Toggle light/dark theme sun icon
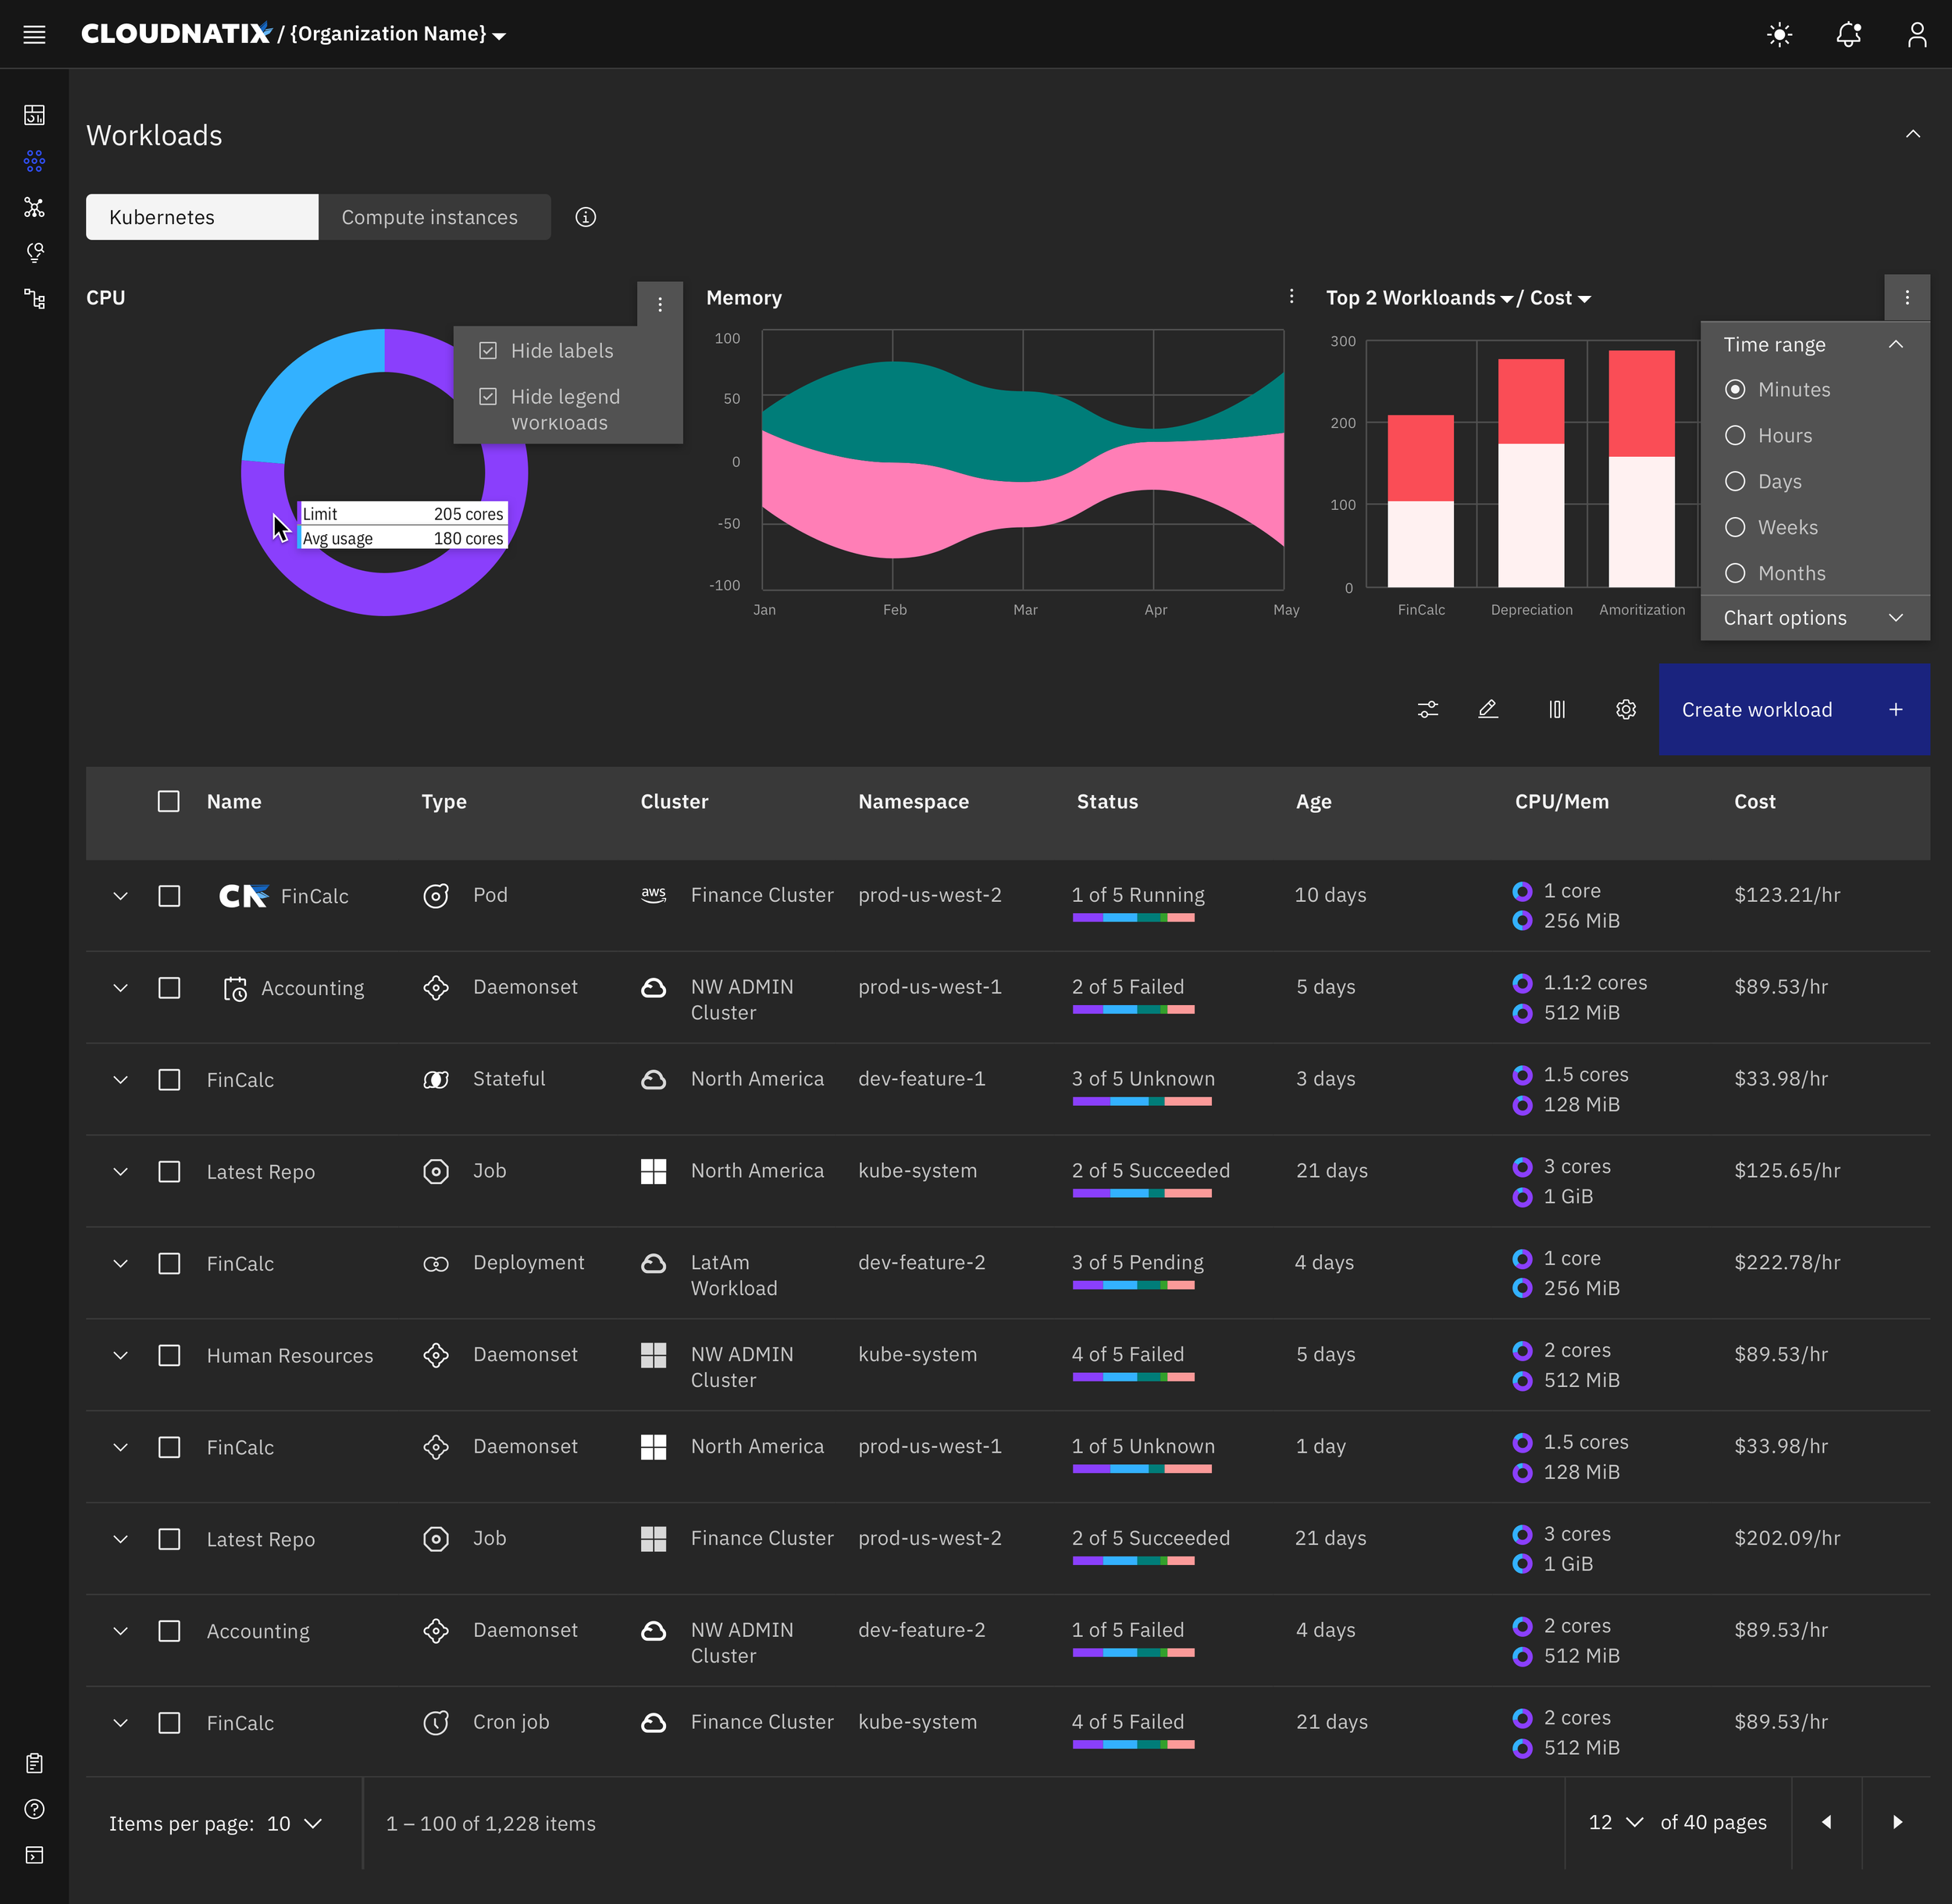 [1779, 35]
